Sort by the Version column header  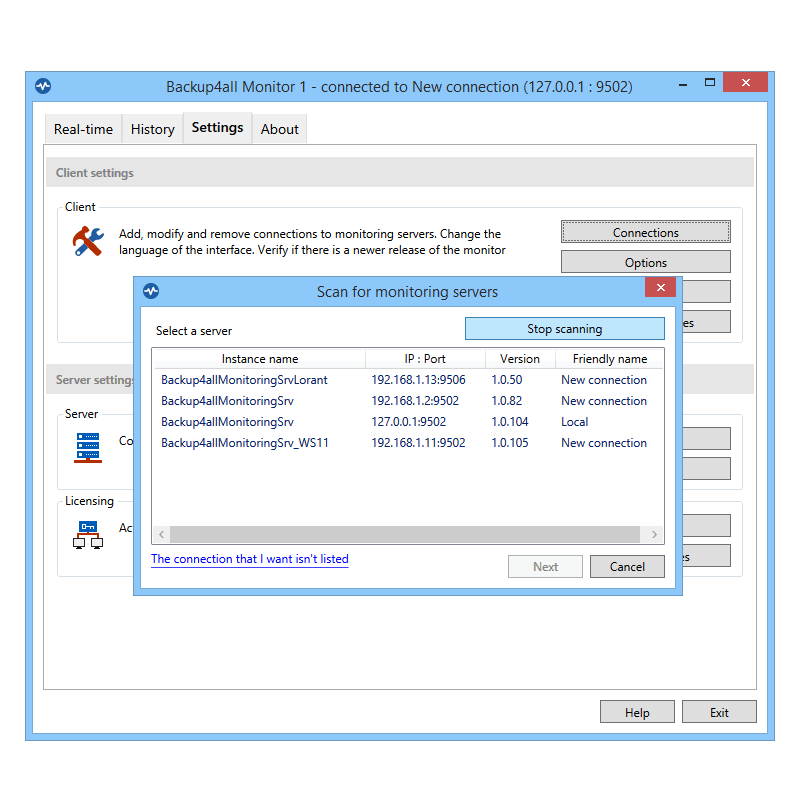519,359
